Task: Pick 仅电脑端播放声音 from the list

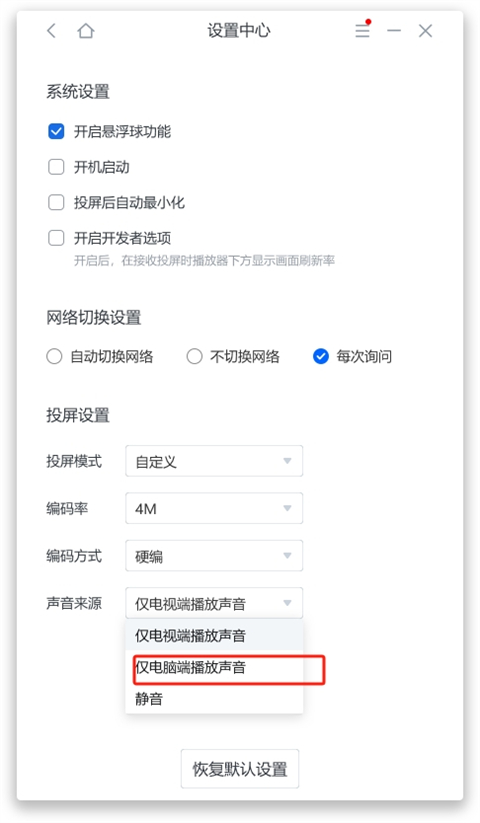Action: 214,668
